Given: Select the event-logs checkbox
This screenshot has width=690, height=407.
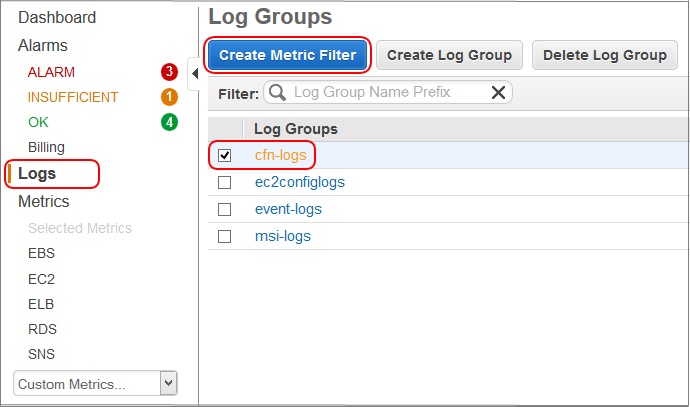Looking at the screenshot, I should click(225, 210).
